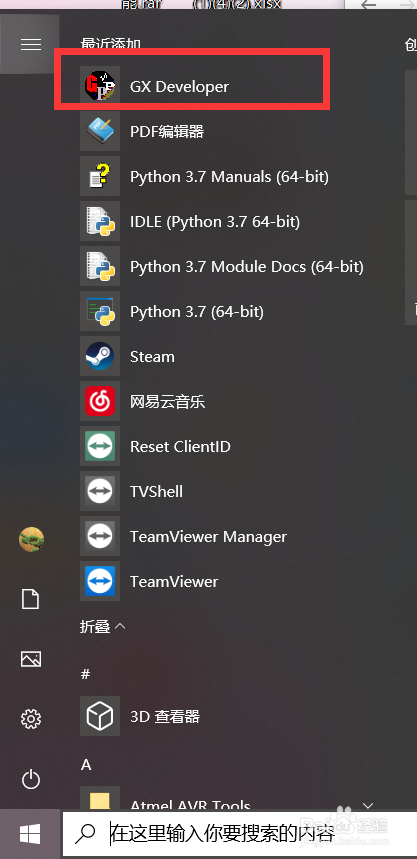Click the Windows Start button
Viewport: 417px width, 859px height.
point(30,834)
